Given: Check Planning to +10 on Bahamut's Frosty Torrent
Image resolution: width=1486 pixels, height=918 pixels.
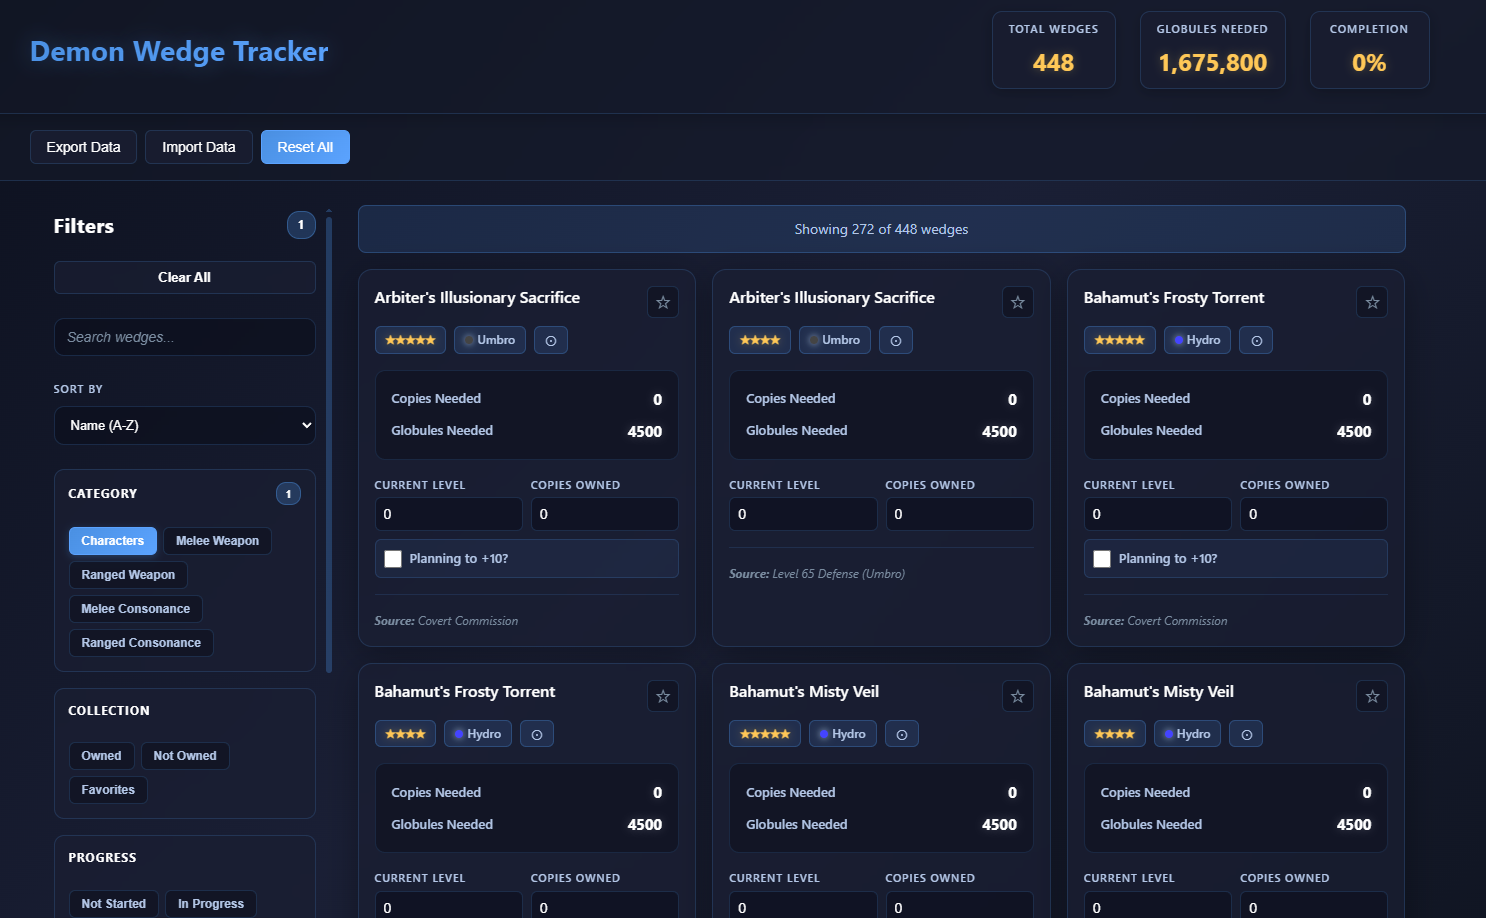Looking at the screenshot, I should 1102,559.
